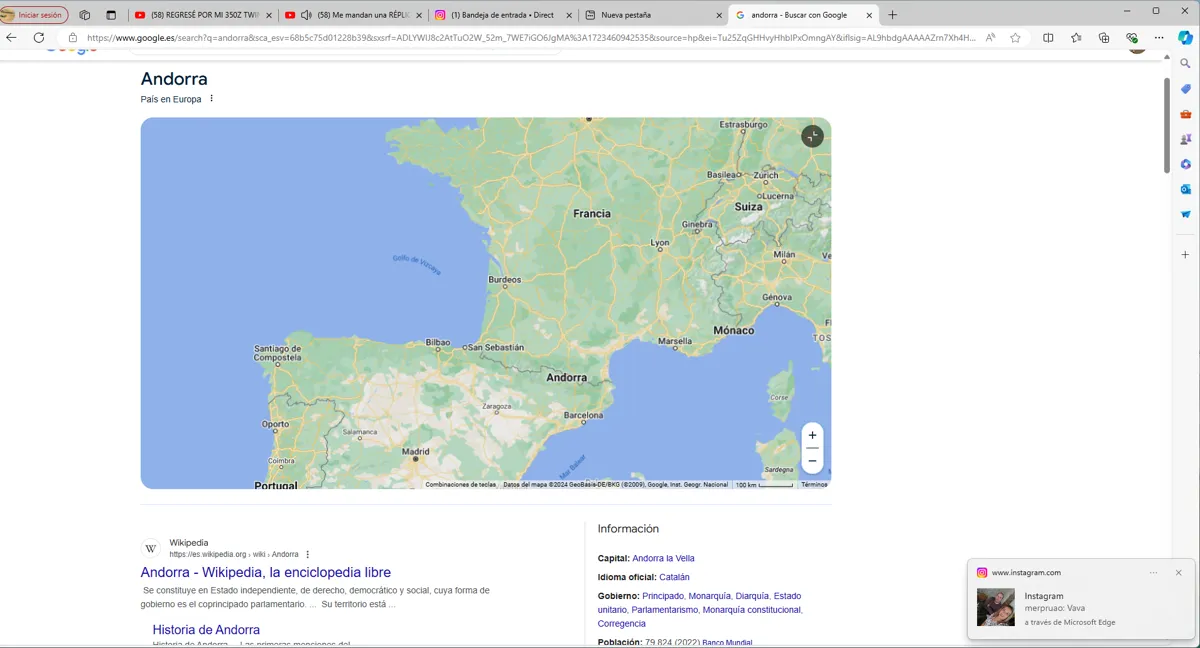Open the Andorra - Wikipedia, la enciclopedia libre link

tap(265, 572)
